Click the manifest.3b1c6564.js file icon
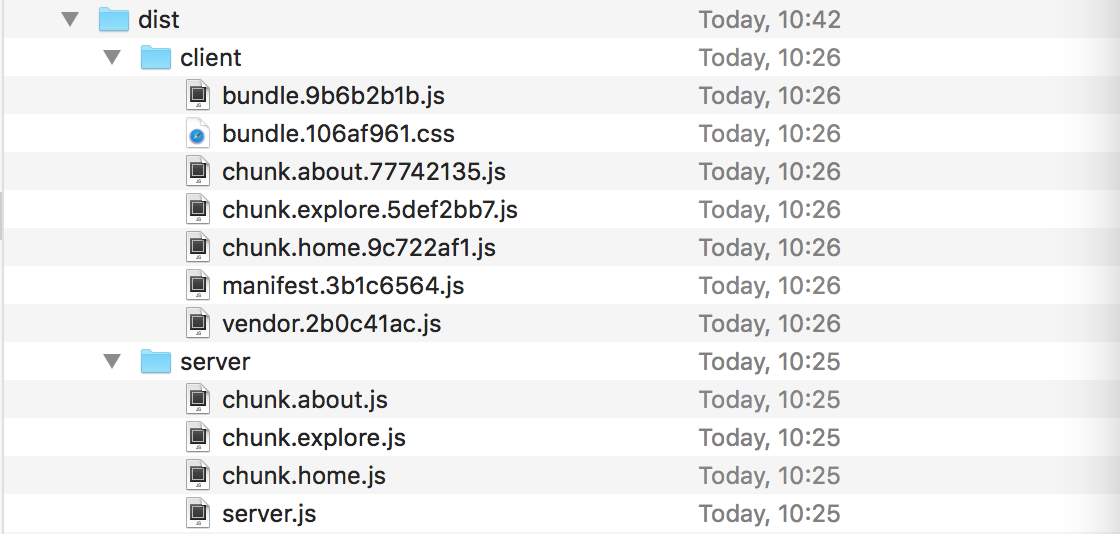This screenshot has width=1120, height=534. 198,286
